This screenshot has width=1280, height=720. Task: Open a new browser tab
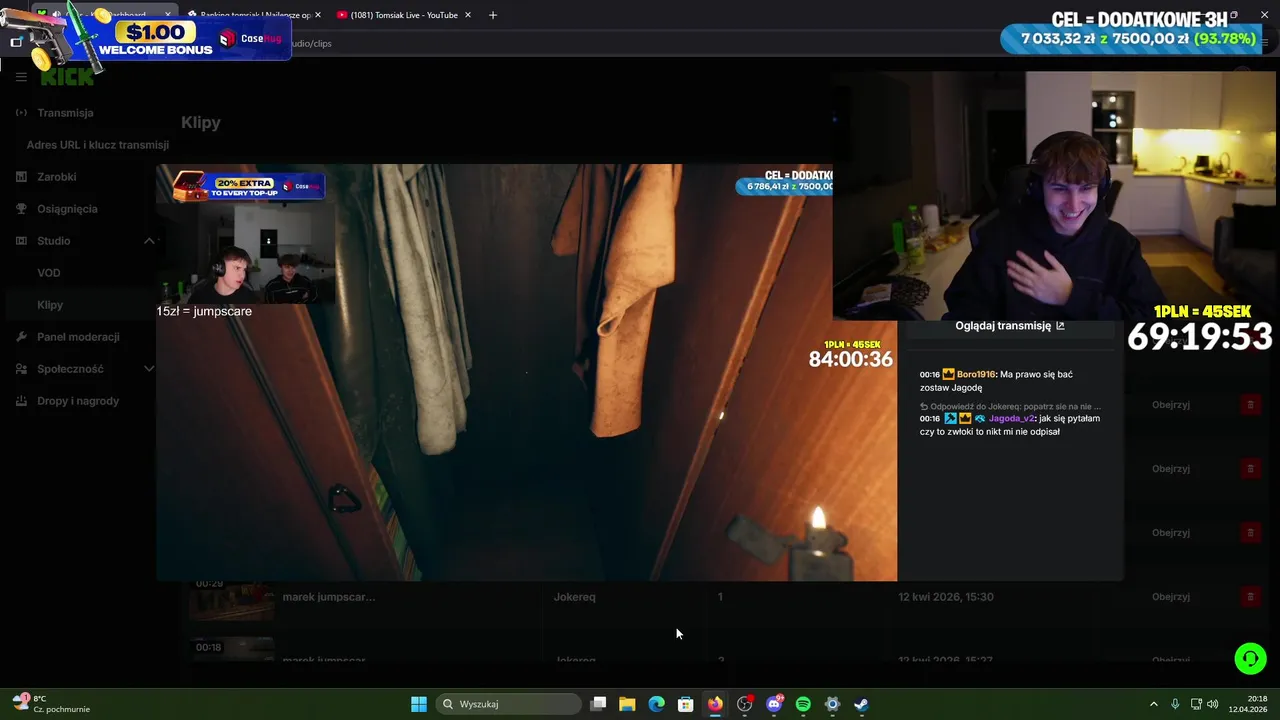pyautogui.click(x=492, y=15)
